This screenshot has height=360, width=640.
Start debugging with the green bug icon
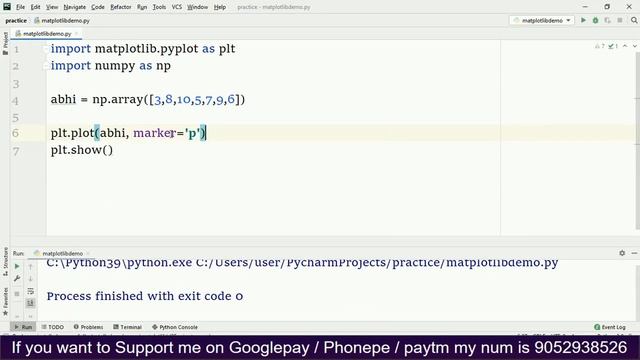click(x=596, y=20)
